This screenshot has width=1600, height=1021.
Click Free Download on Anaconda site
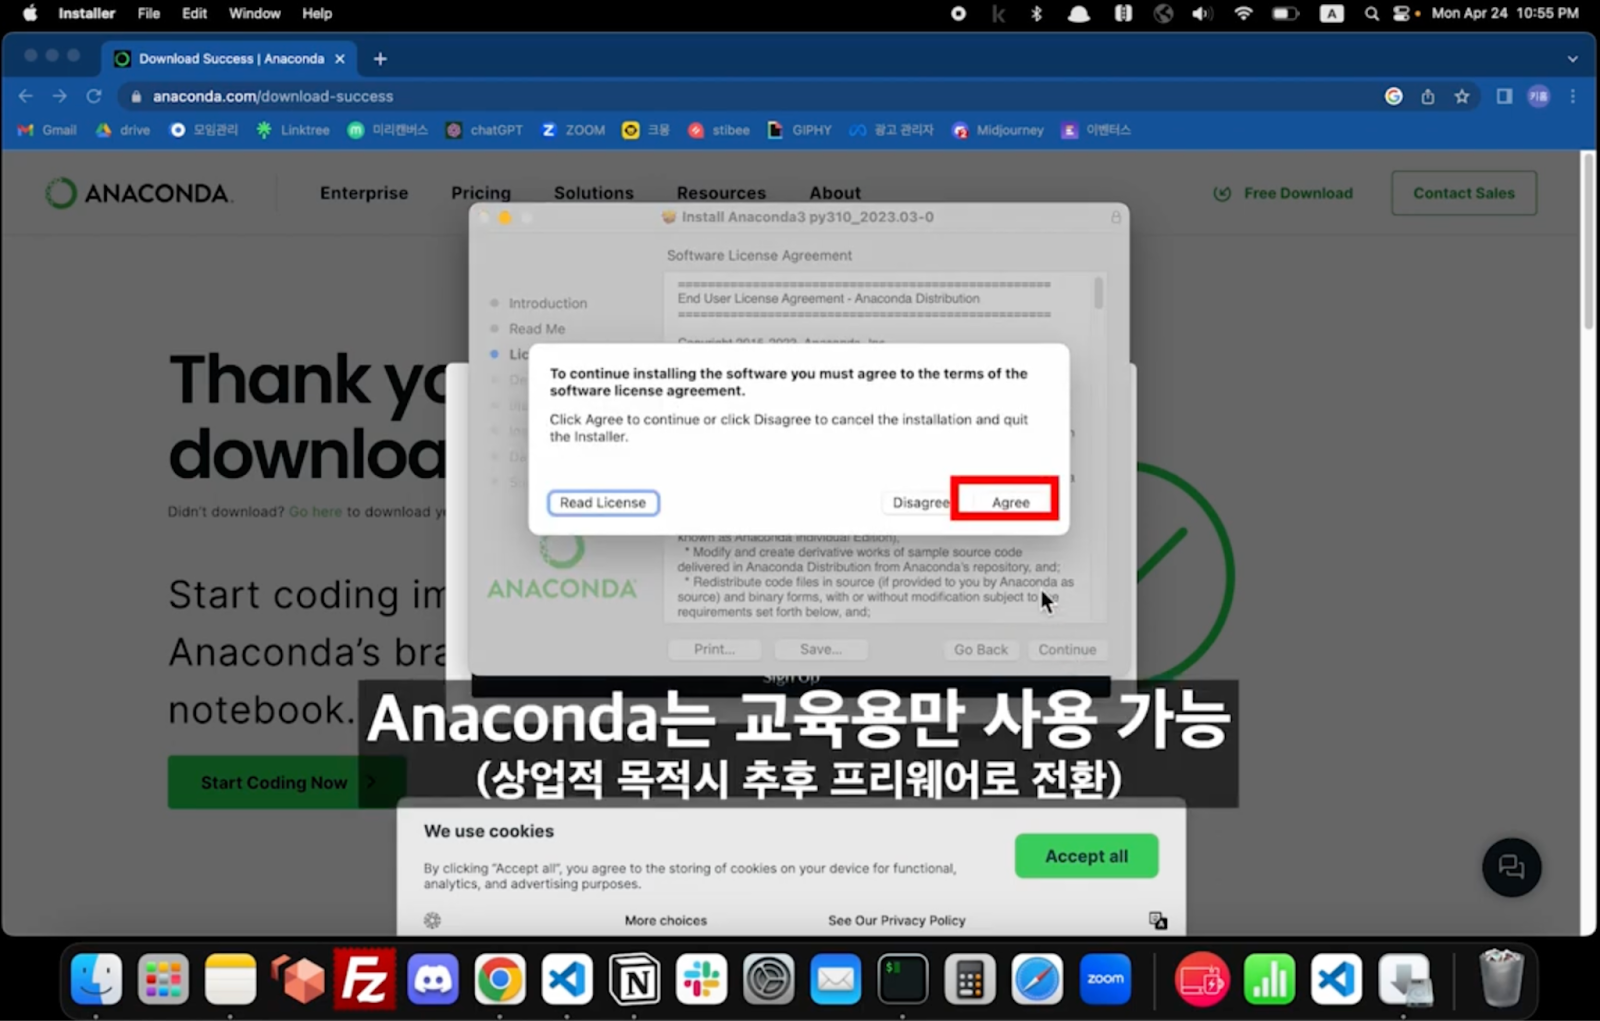pos(1283,193)
